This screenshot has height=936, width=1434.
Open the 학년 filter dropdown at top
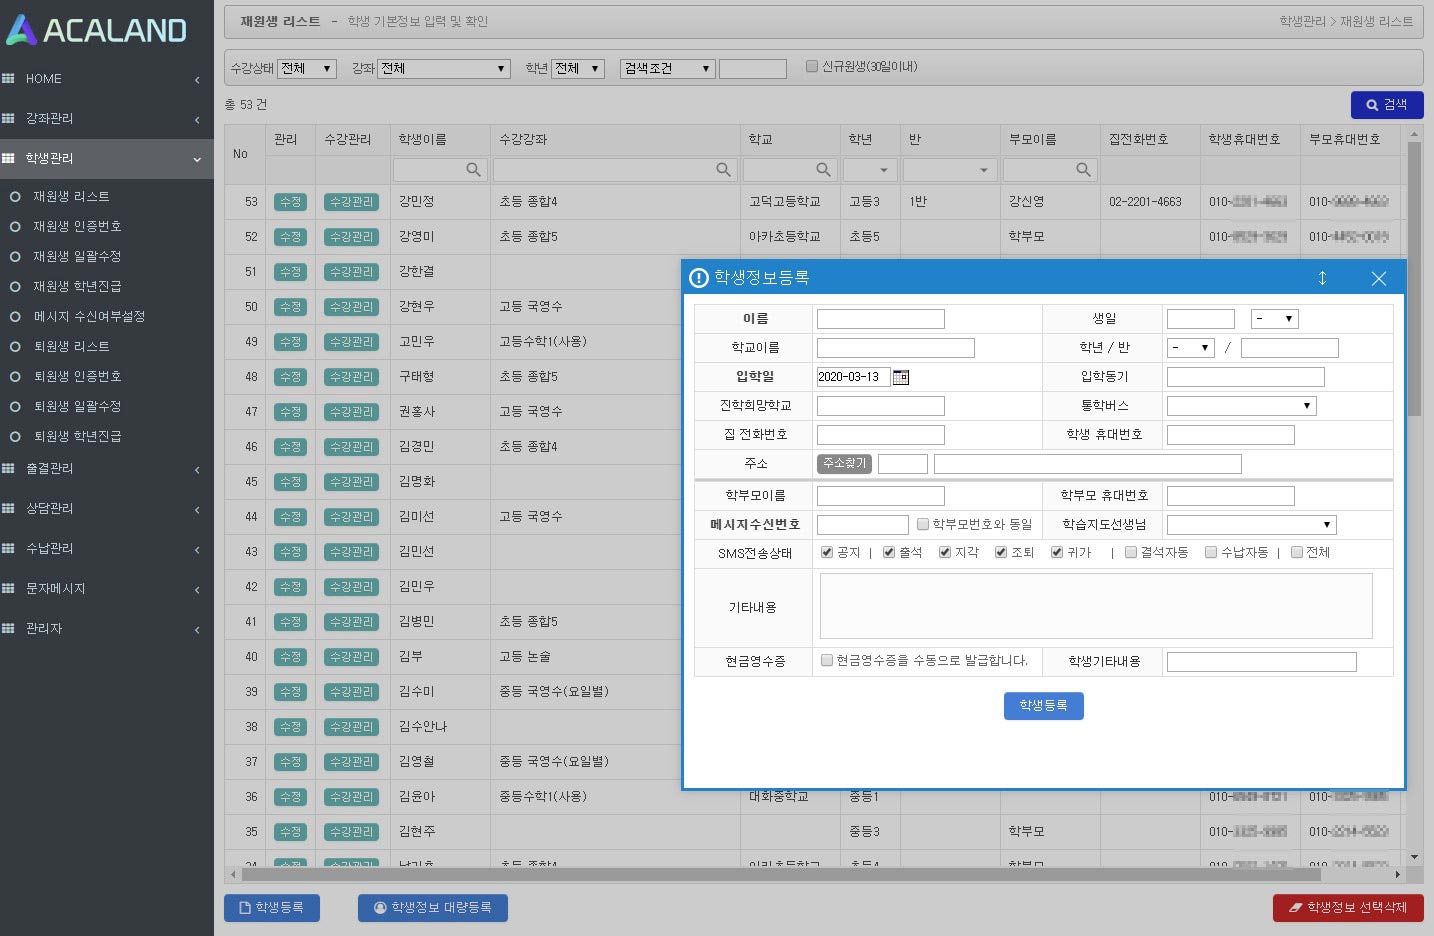578,68
